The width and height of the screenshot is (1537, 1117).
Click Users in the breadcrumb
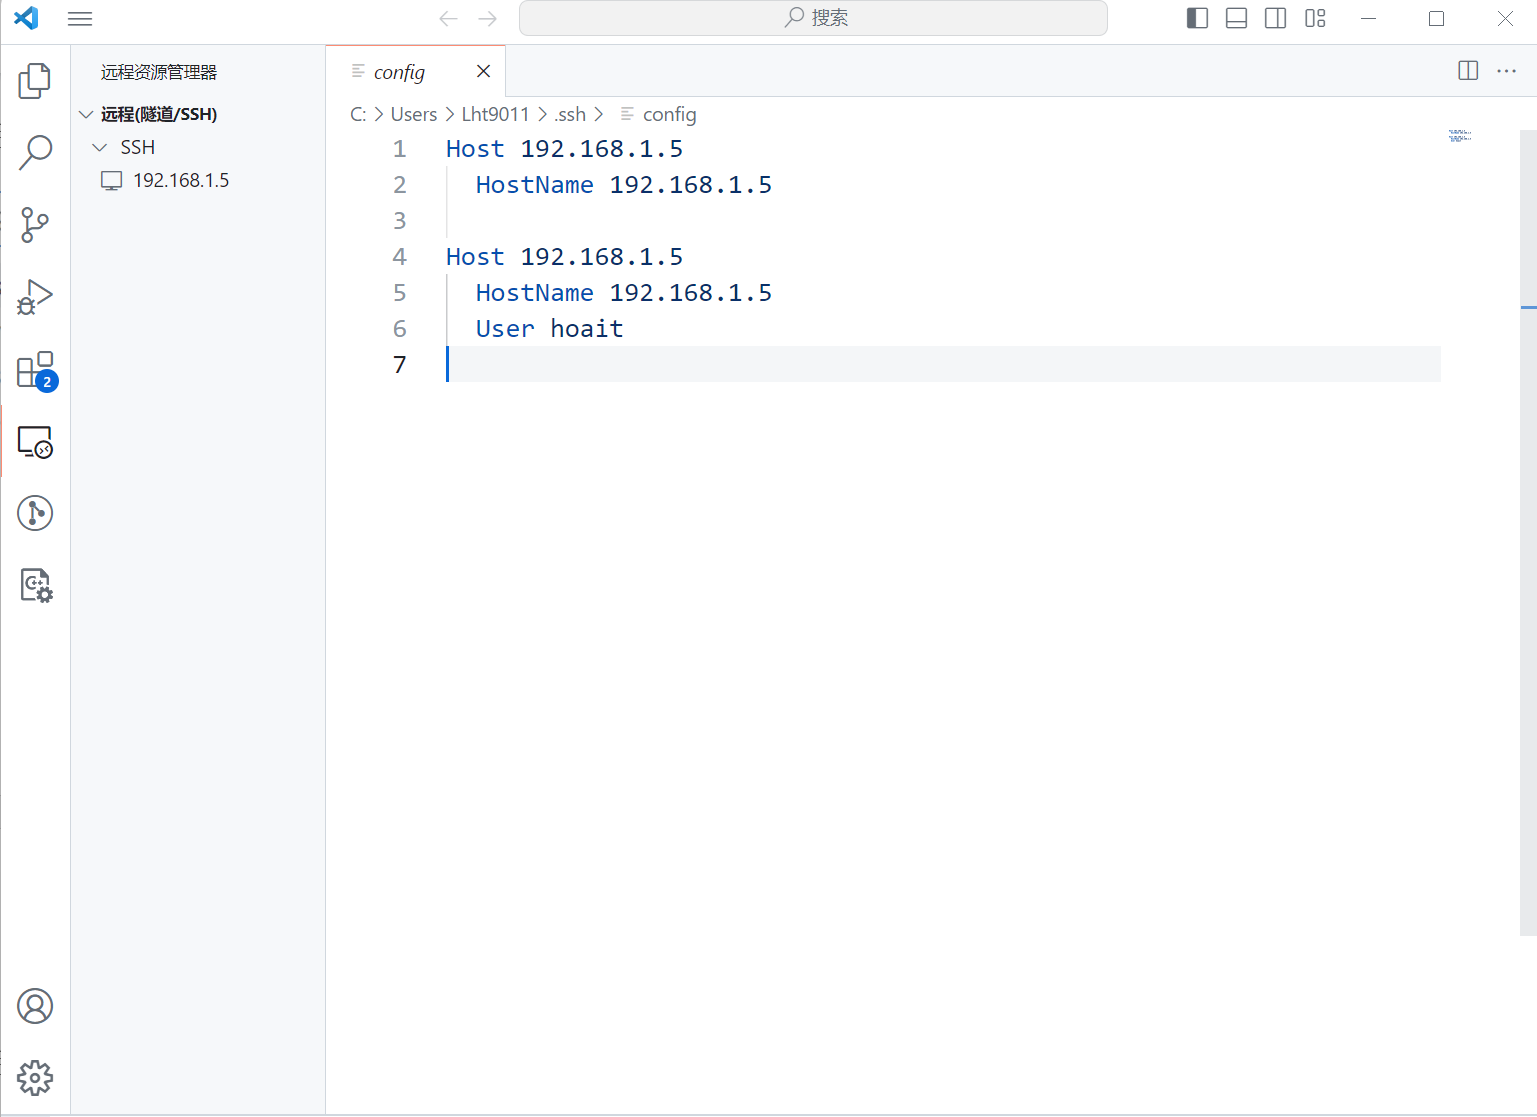(x=414, y=114)
